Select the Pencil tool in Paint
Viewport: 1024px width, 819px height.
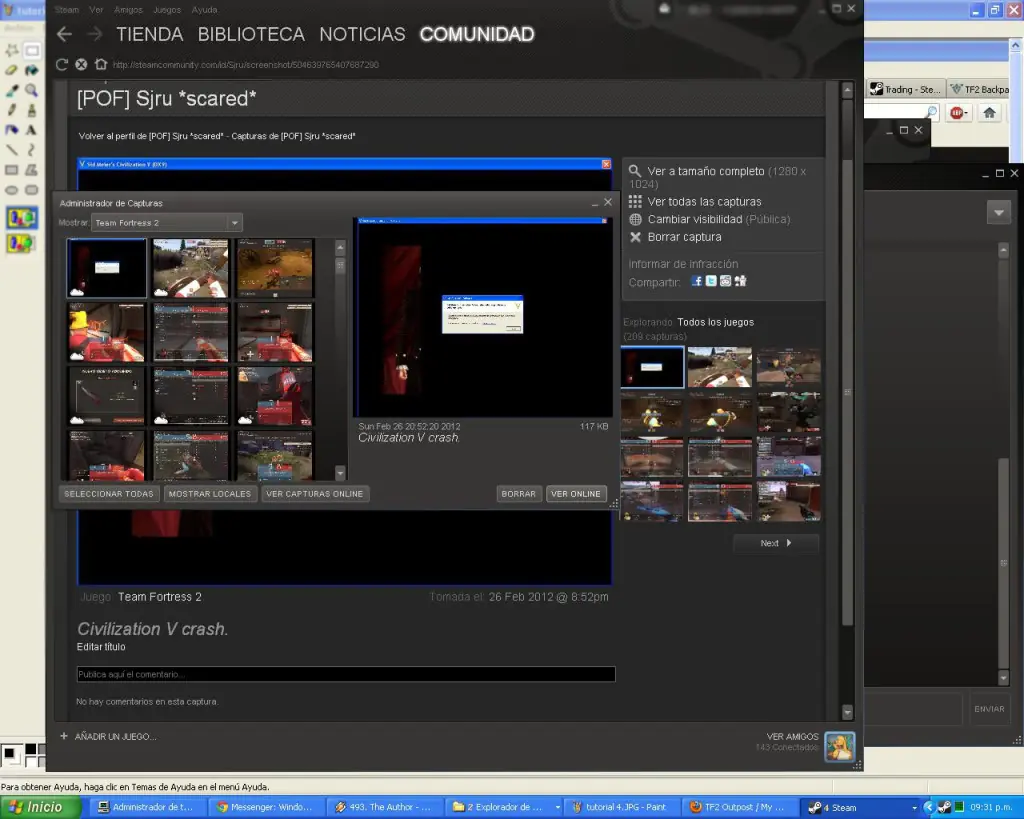tap(12, 110)
